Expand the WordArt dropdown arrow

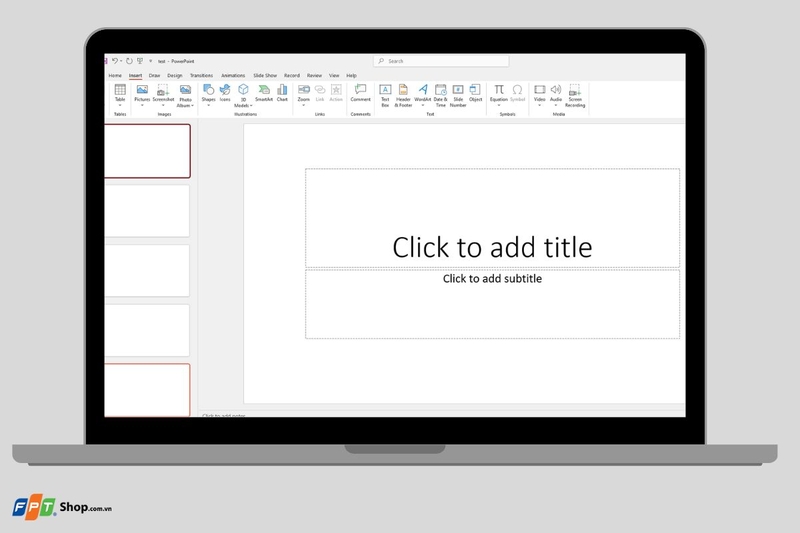tap(423, 106)
